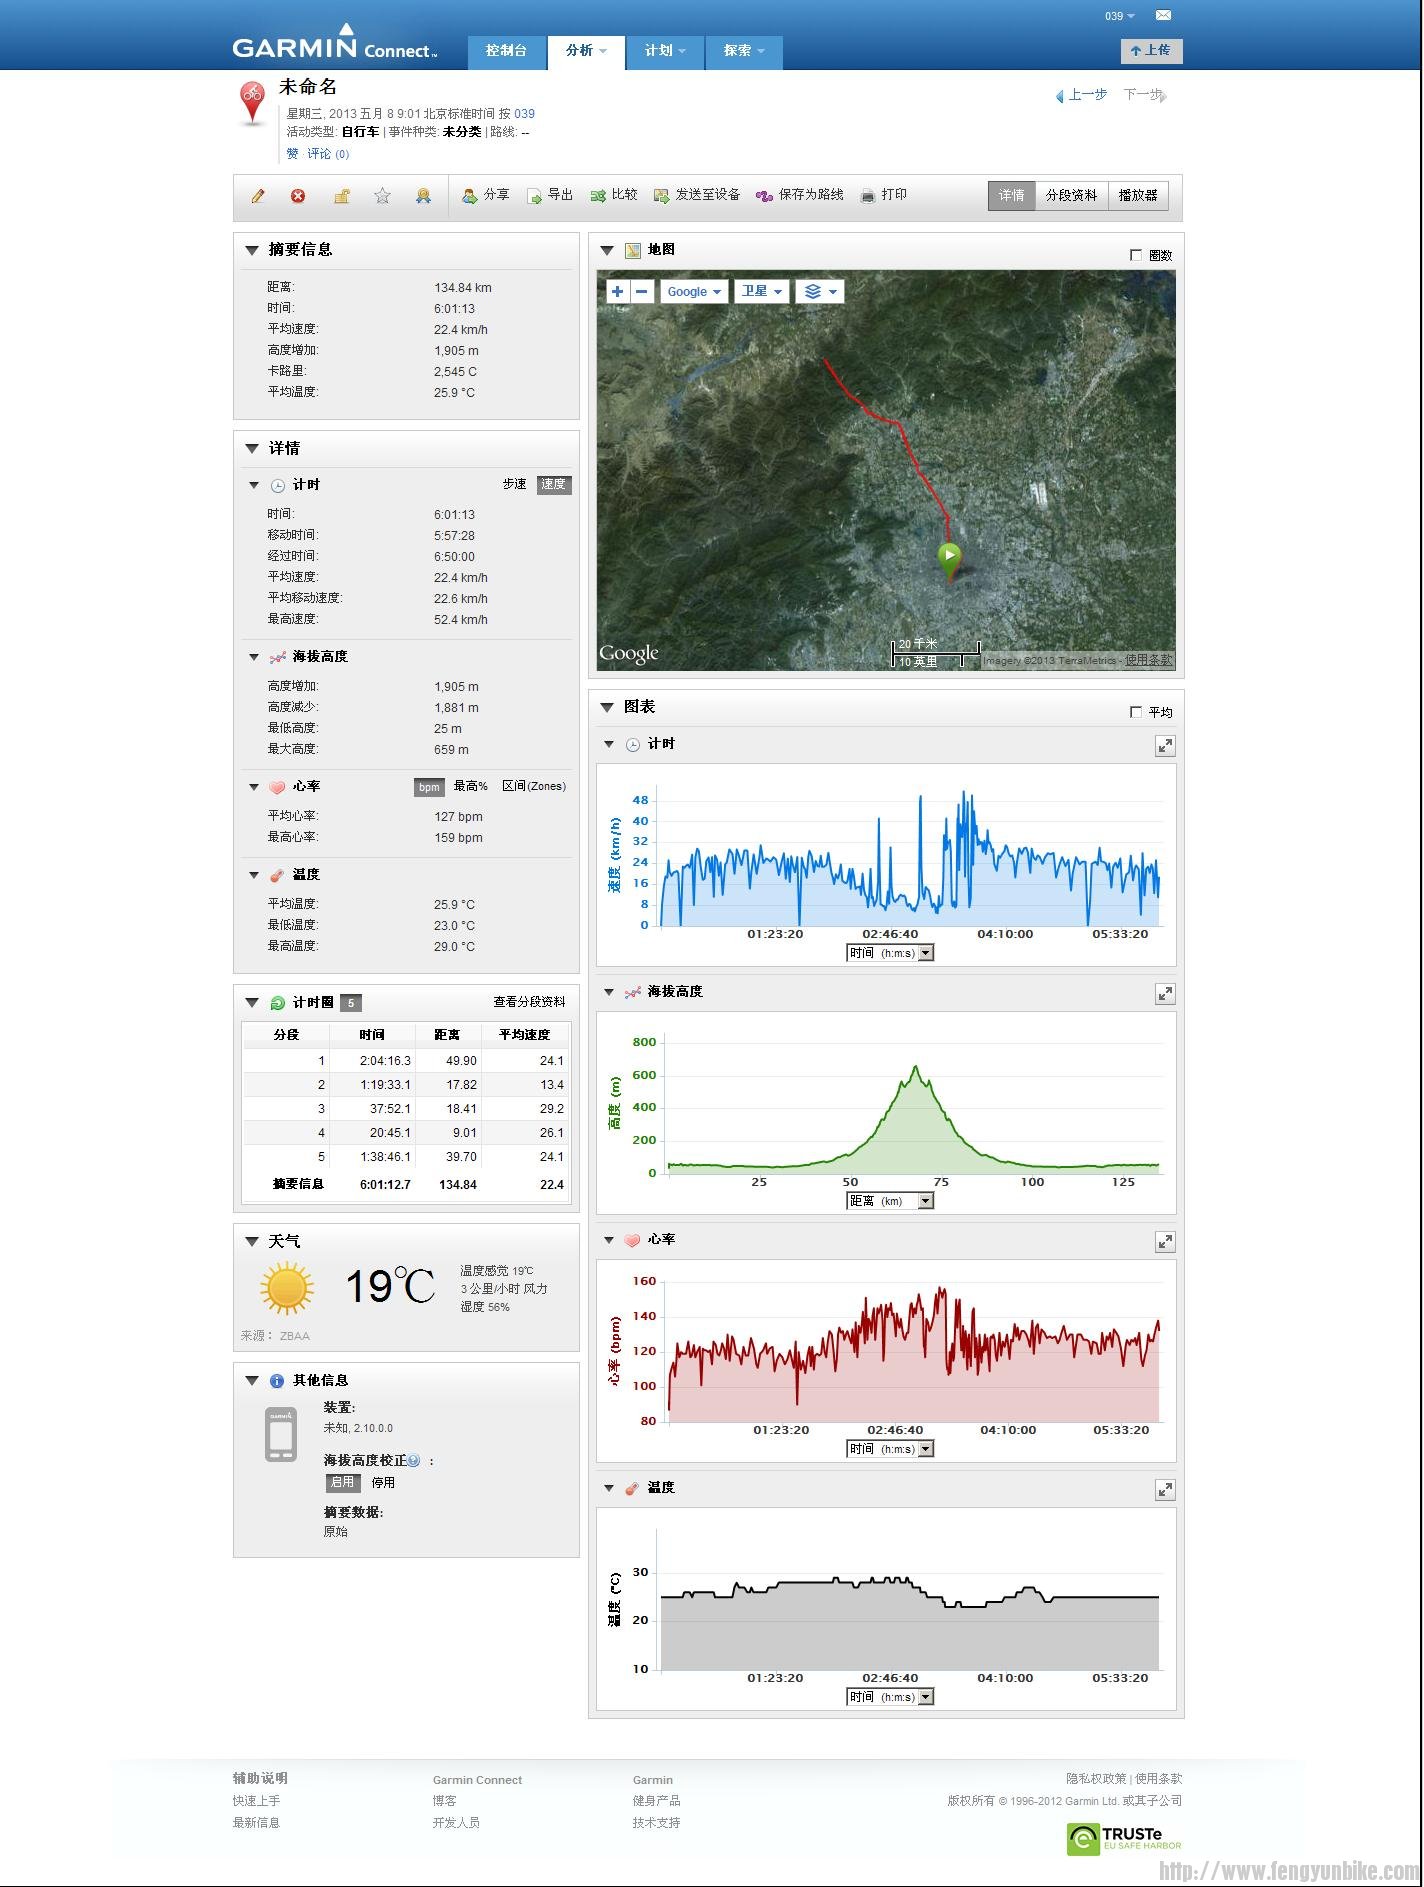Open the 计划 plan menu tab
1424x1887 pixels.
(665, 51)
